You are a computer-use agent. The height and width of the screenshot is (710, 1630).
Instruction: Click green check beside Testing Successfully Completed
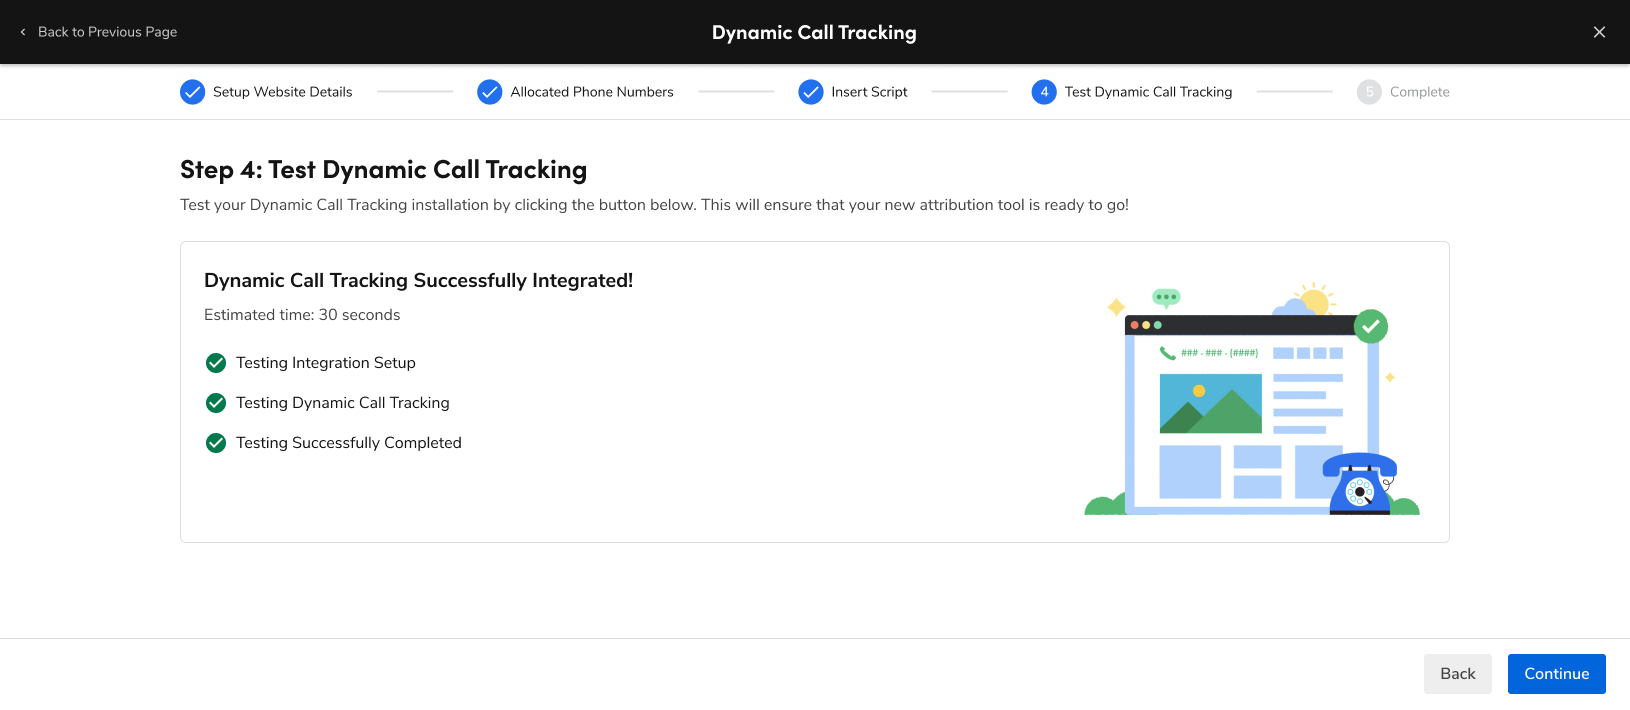tap(216, 443)
